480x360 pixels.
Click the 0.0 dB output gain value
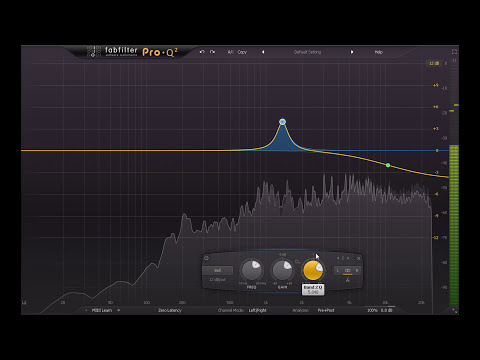(x=387, y=310)
